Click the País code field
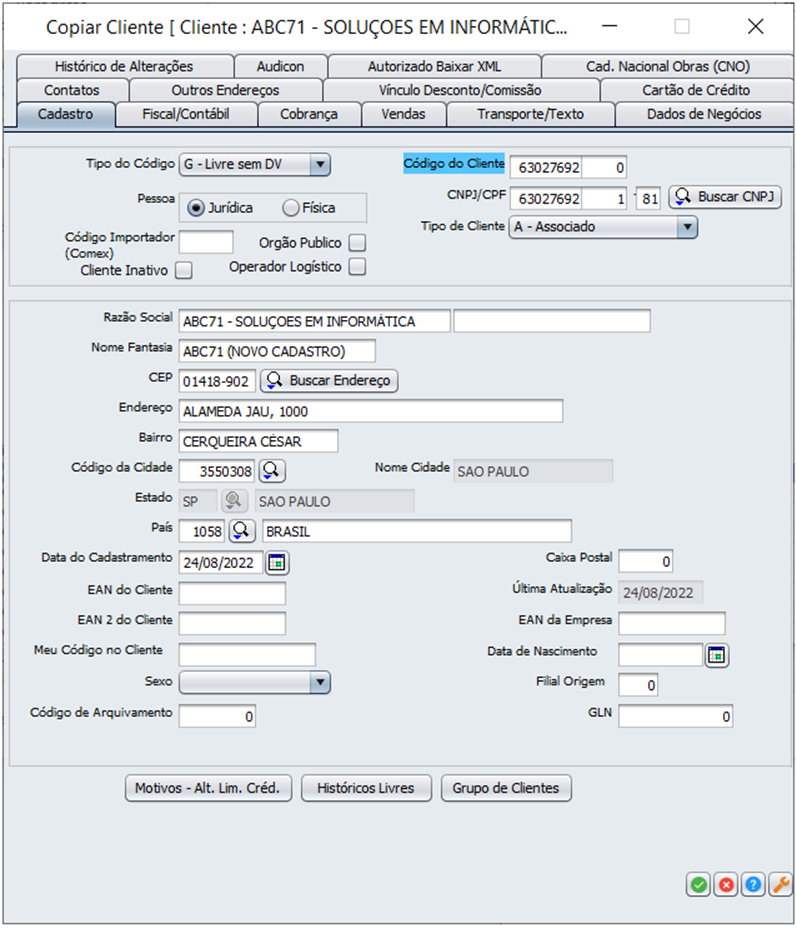 [x=202, y=531]
